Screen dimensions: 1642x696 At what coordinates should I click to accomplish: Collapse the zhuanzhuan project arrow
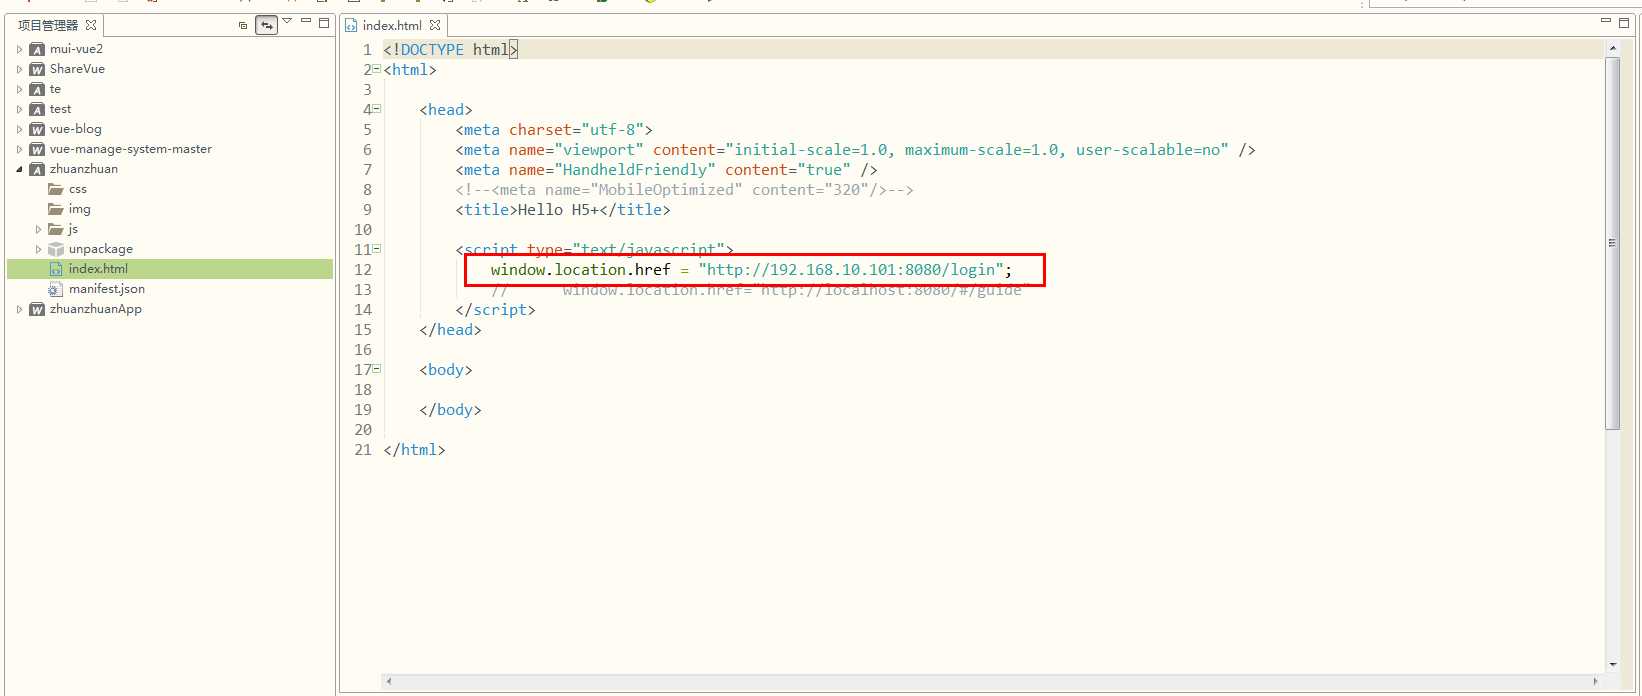tap(19, 169)
